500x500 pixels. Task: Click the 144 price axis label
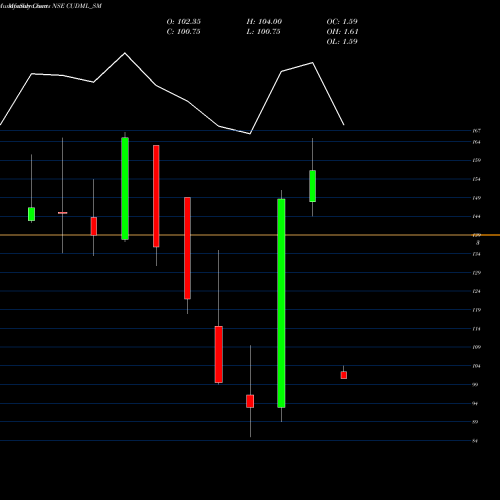pyautogui.click(x=476, y=217)
